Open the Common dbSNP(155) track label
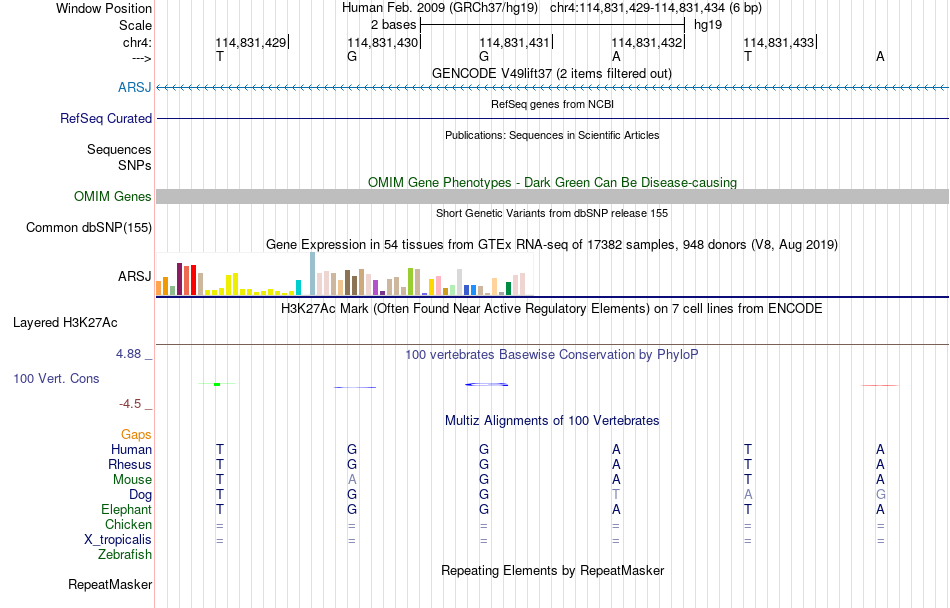 pos(89,228)
